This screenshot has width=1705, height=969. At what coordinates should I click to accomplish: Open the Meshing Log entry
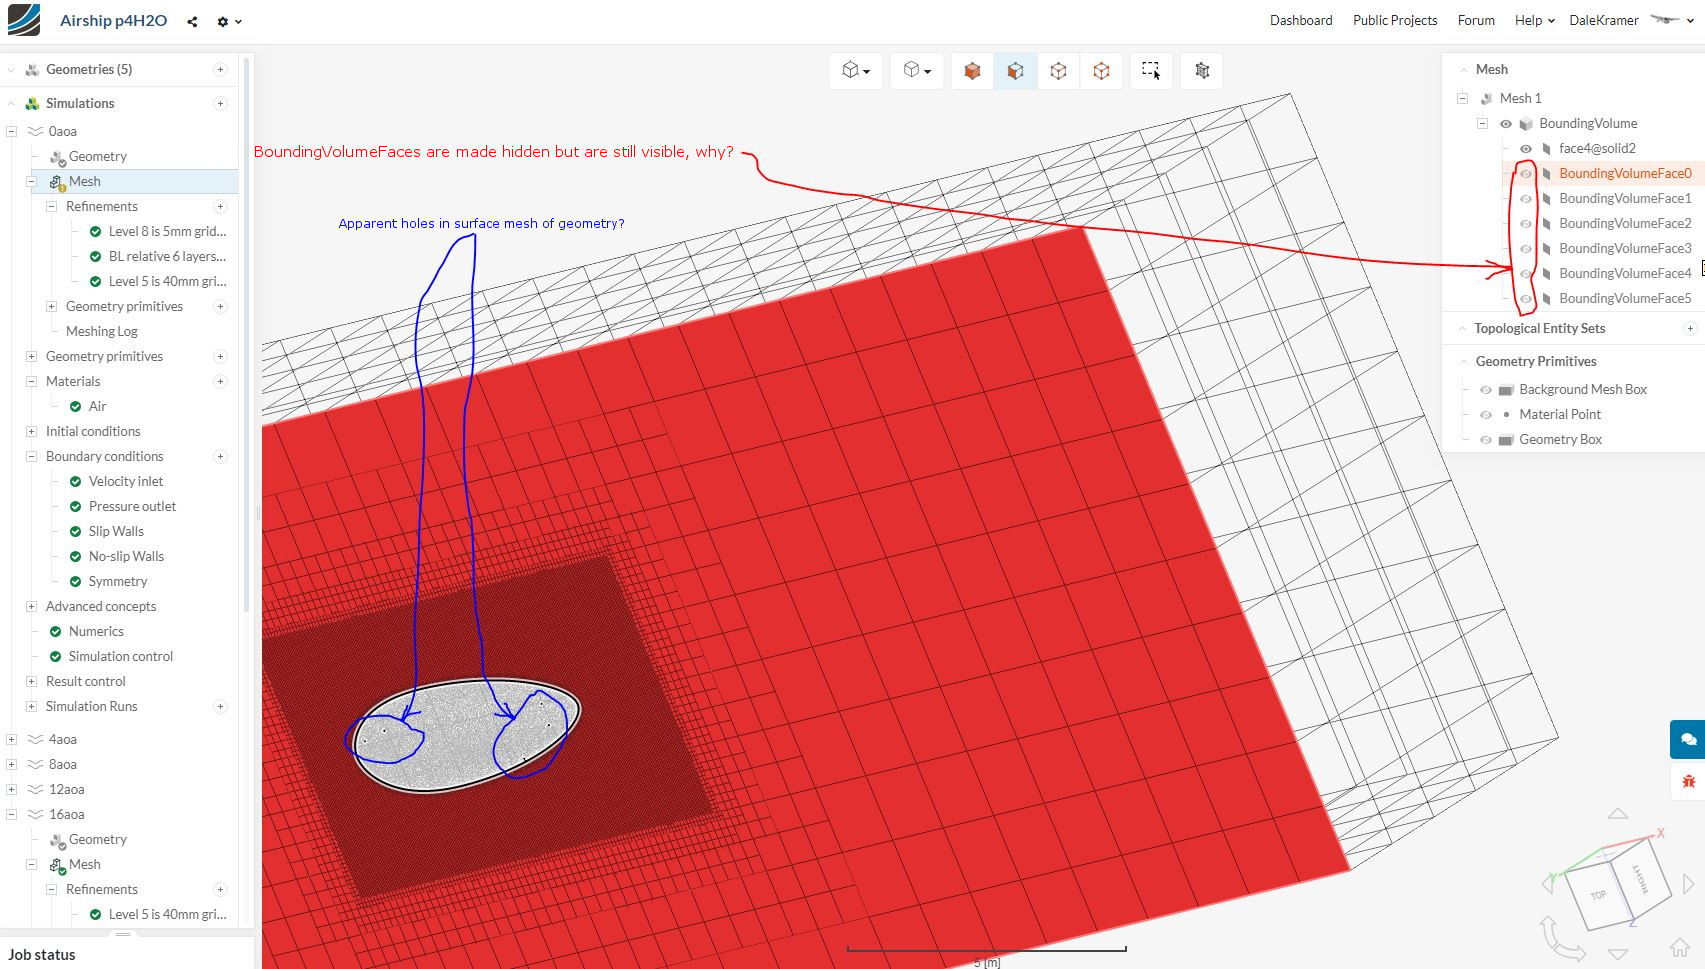[101, 331]
